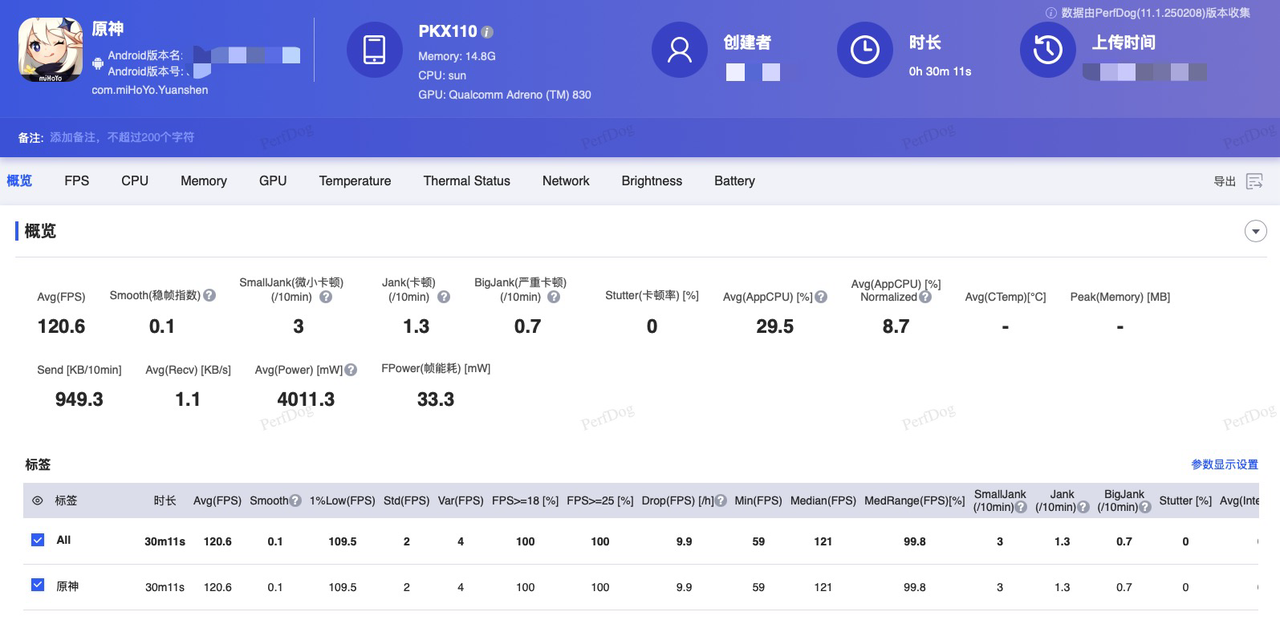Click the duration value 0h 30m 11s
This screenshot has height=620, width=1280.
coord(940,71)
